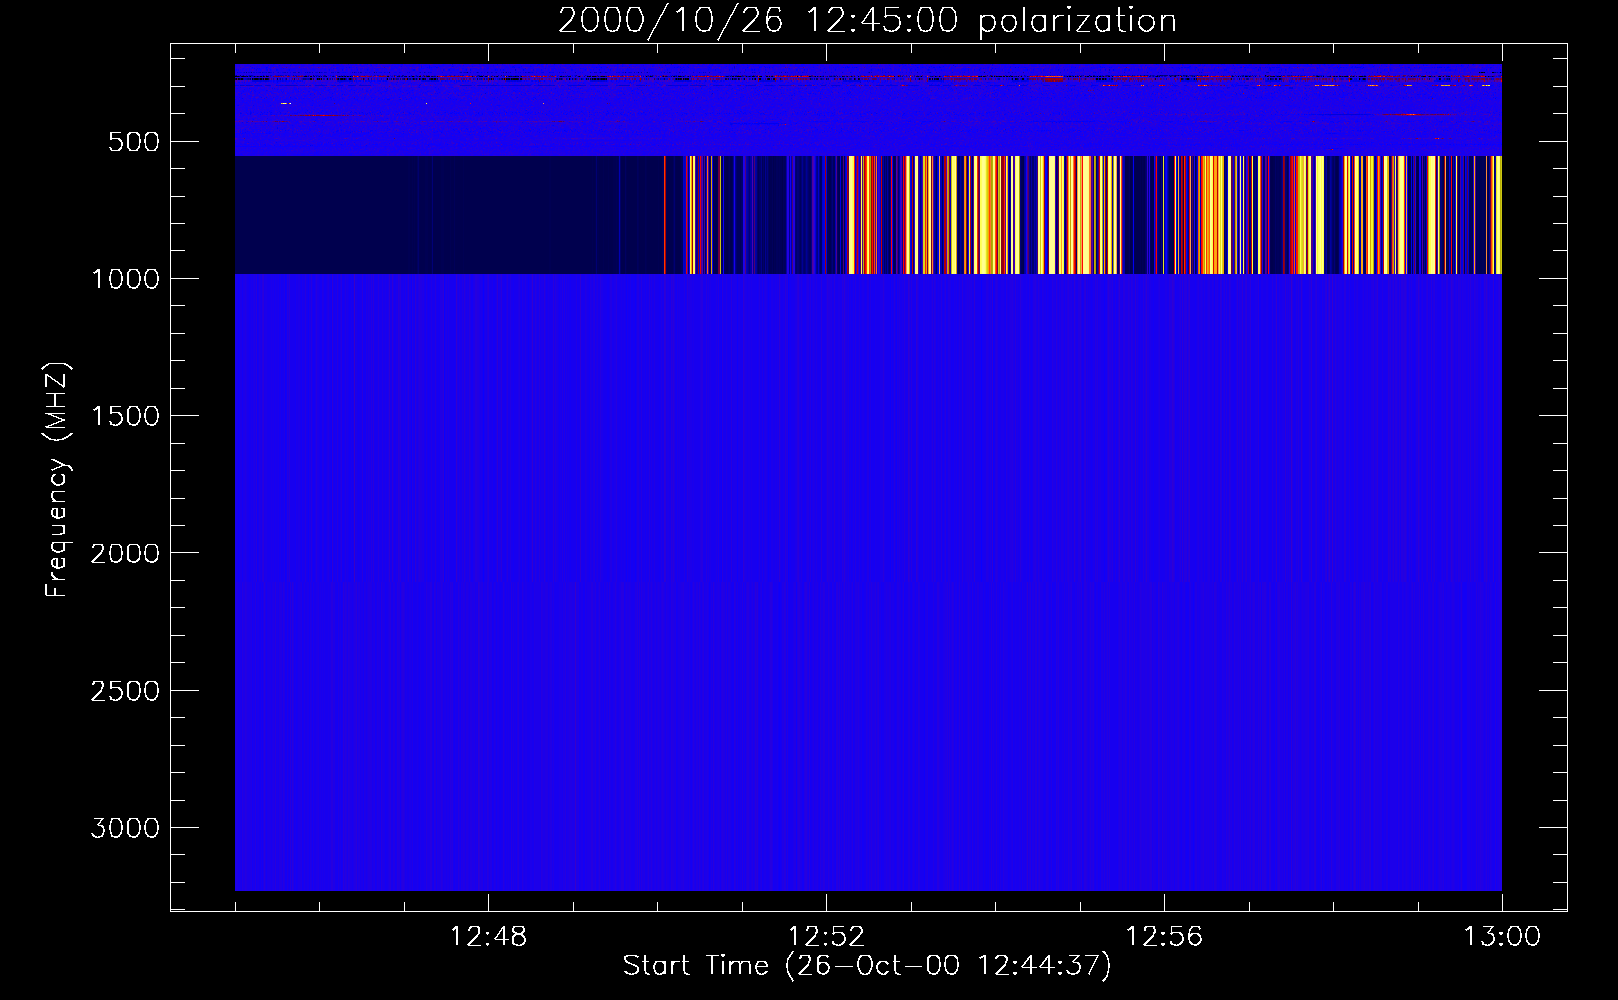The height and width of the screenshot is (1000, 1618).
Task: Click the 1000 frequency tick label
Action: 125,279
